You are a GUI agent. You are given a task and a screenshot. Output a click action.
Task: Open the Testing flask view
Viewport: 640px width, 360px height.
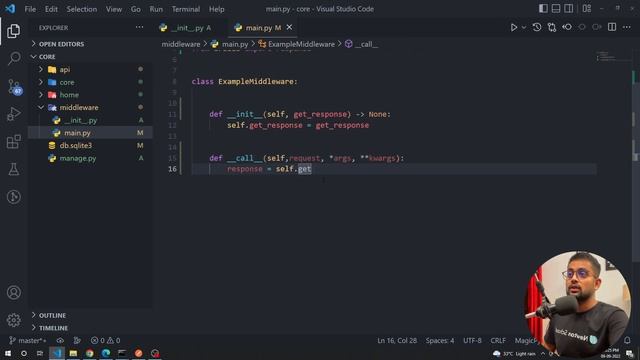tap(14, 169)
